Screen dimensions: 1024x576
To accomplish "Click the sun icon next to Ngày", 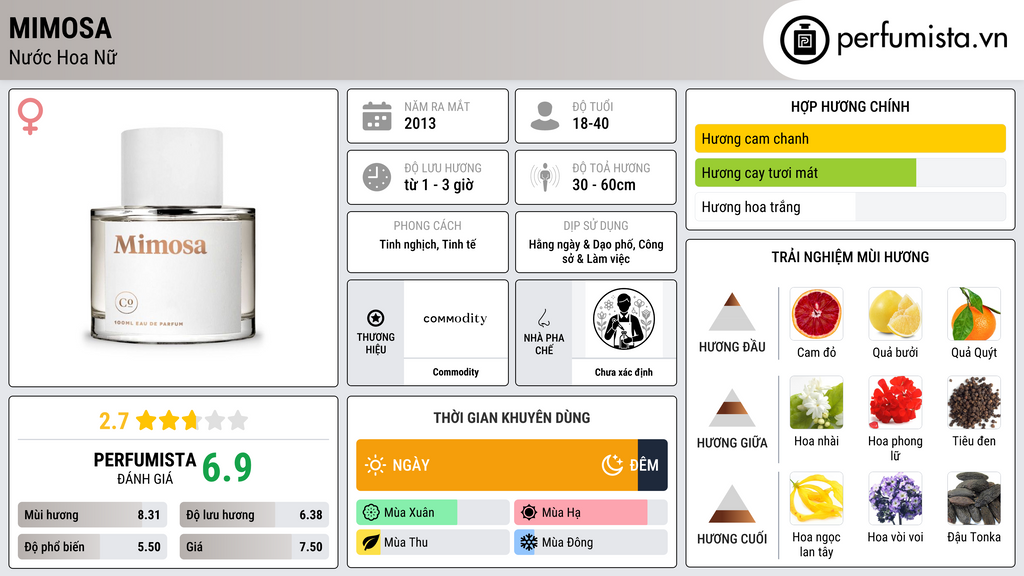I will tap(375, 465).
